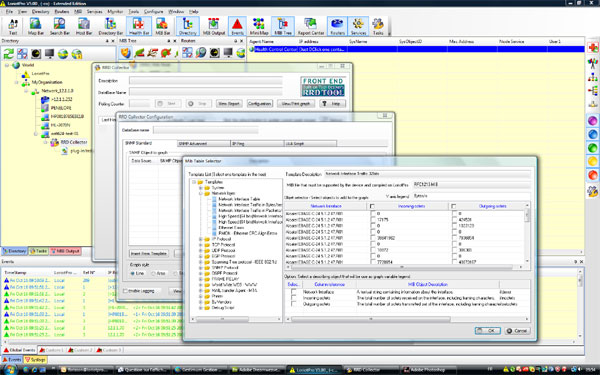
Task: Open the Report Center toolbar icon
Action: click(311, 26)
